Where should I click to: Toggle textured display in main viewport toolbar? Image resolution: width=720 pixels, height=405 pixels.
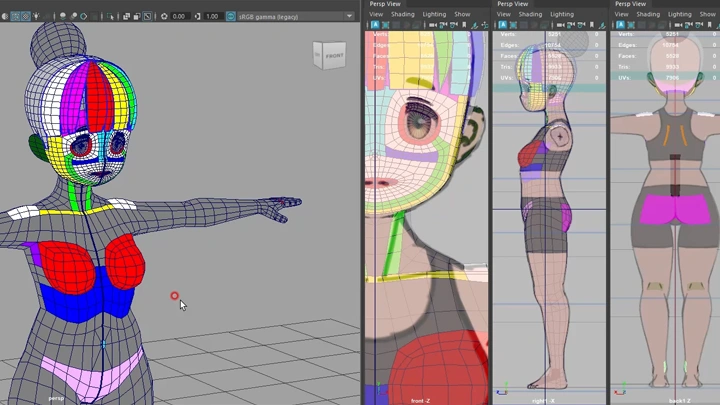[x=26, y=17]
